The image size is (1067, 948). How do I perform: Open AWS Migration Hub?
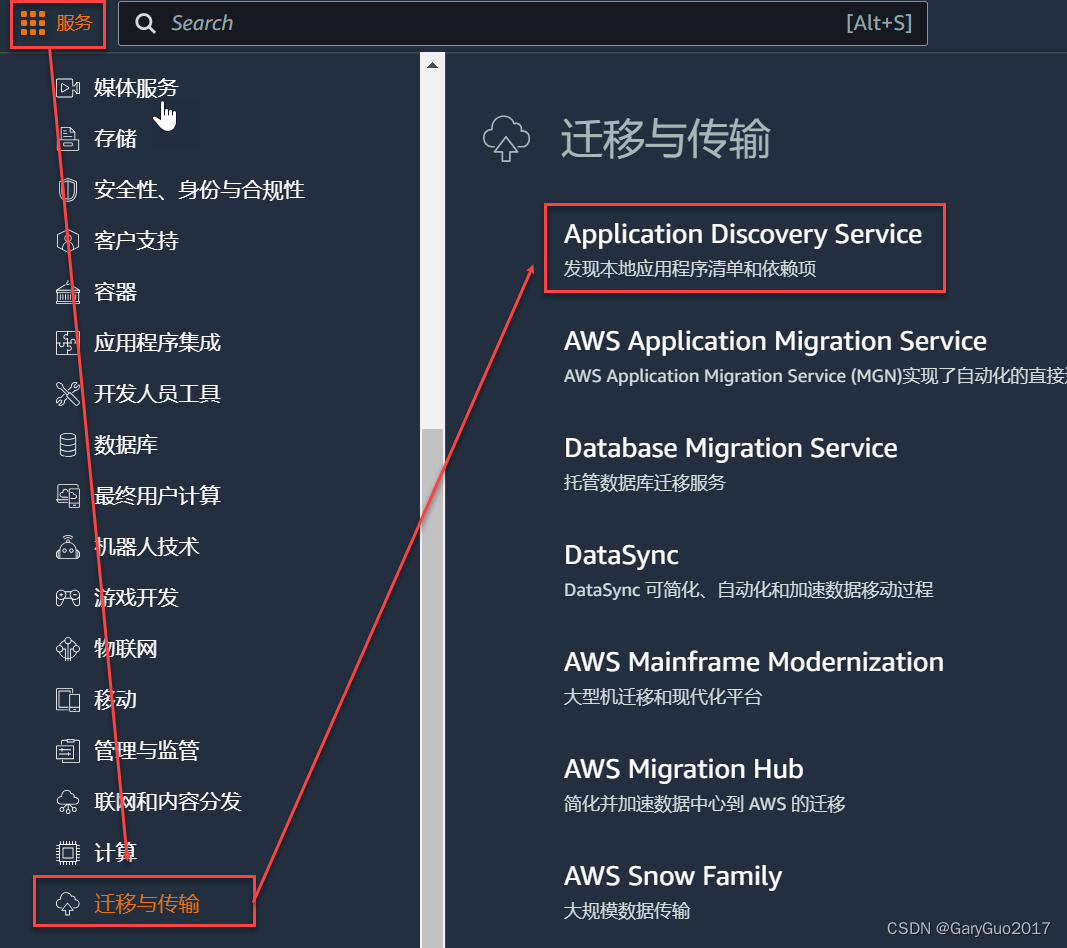(684, 769)
